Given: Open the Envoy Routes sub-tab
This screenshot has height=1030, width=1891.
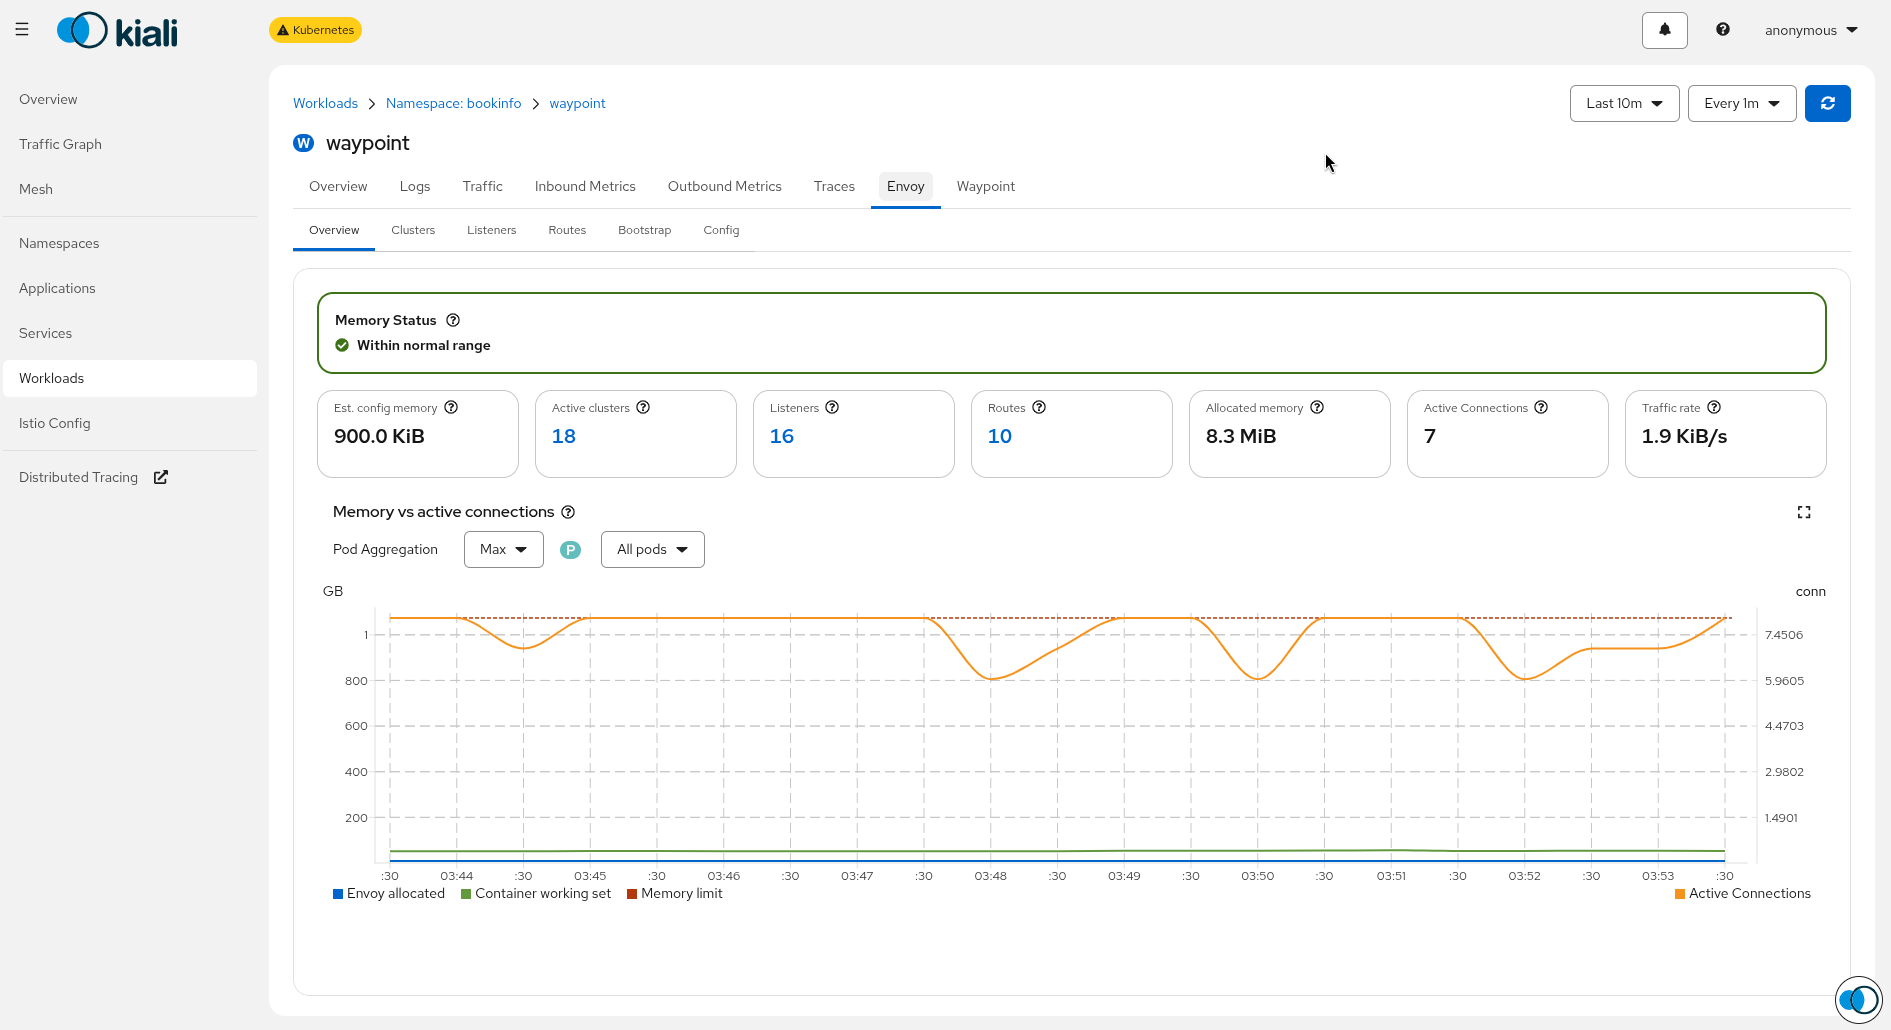Looking at the screenshot, I should tap(567, 230).
